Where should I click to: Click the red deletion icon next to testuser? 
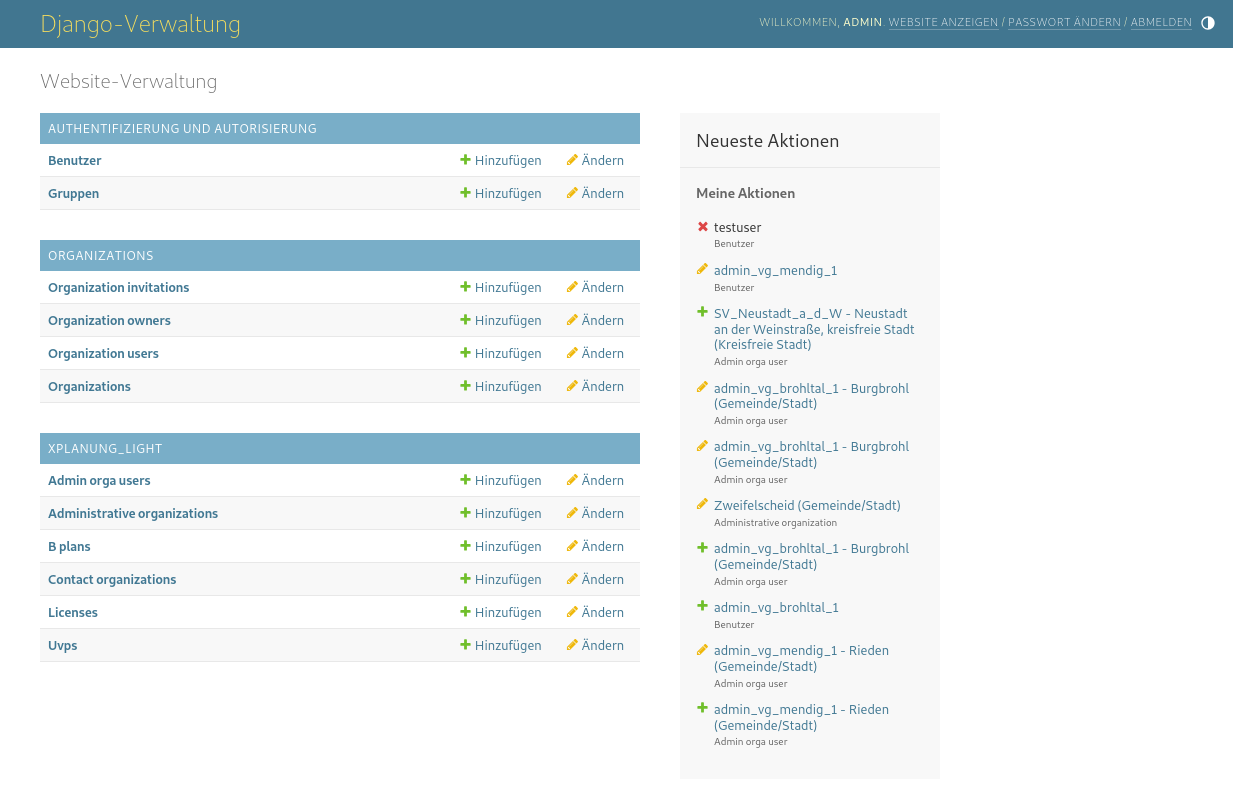pos(703,227)
